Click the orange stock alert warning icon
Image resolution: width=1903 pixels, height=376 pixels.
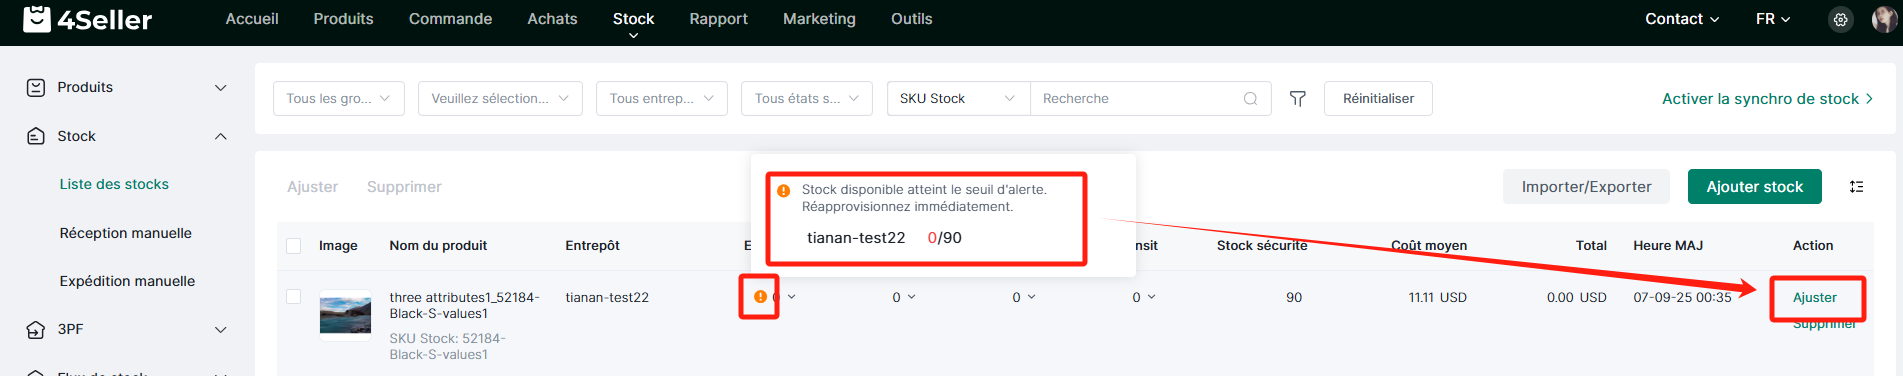[x=760, y=297]
